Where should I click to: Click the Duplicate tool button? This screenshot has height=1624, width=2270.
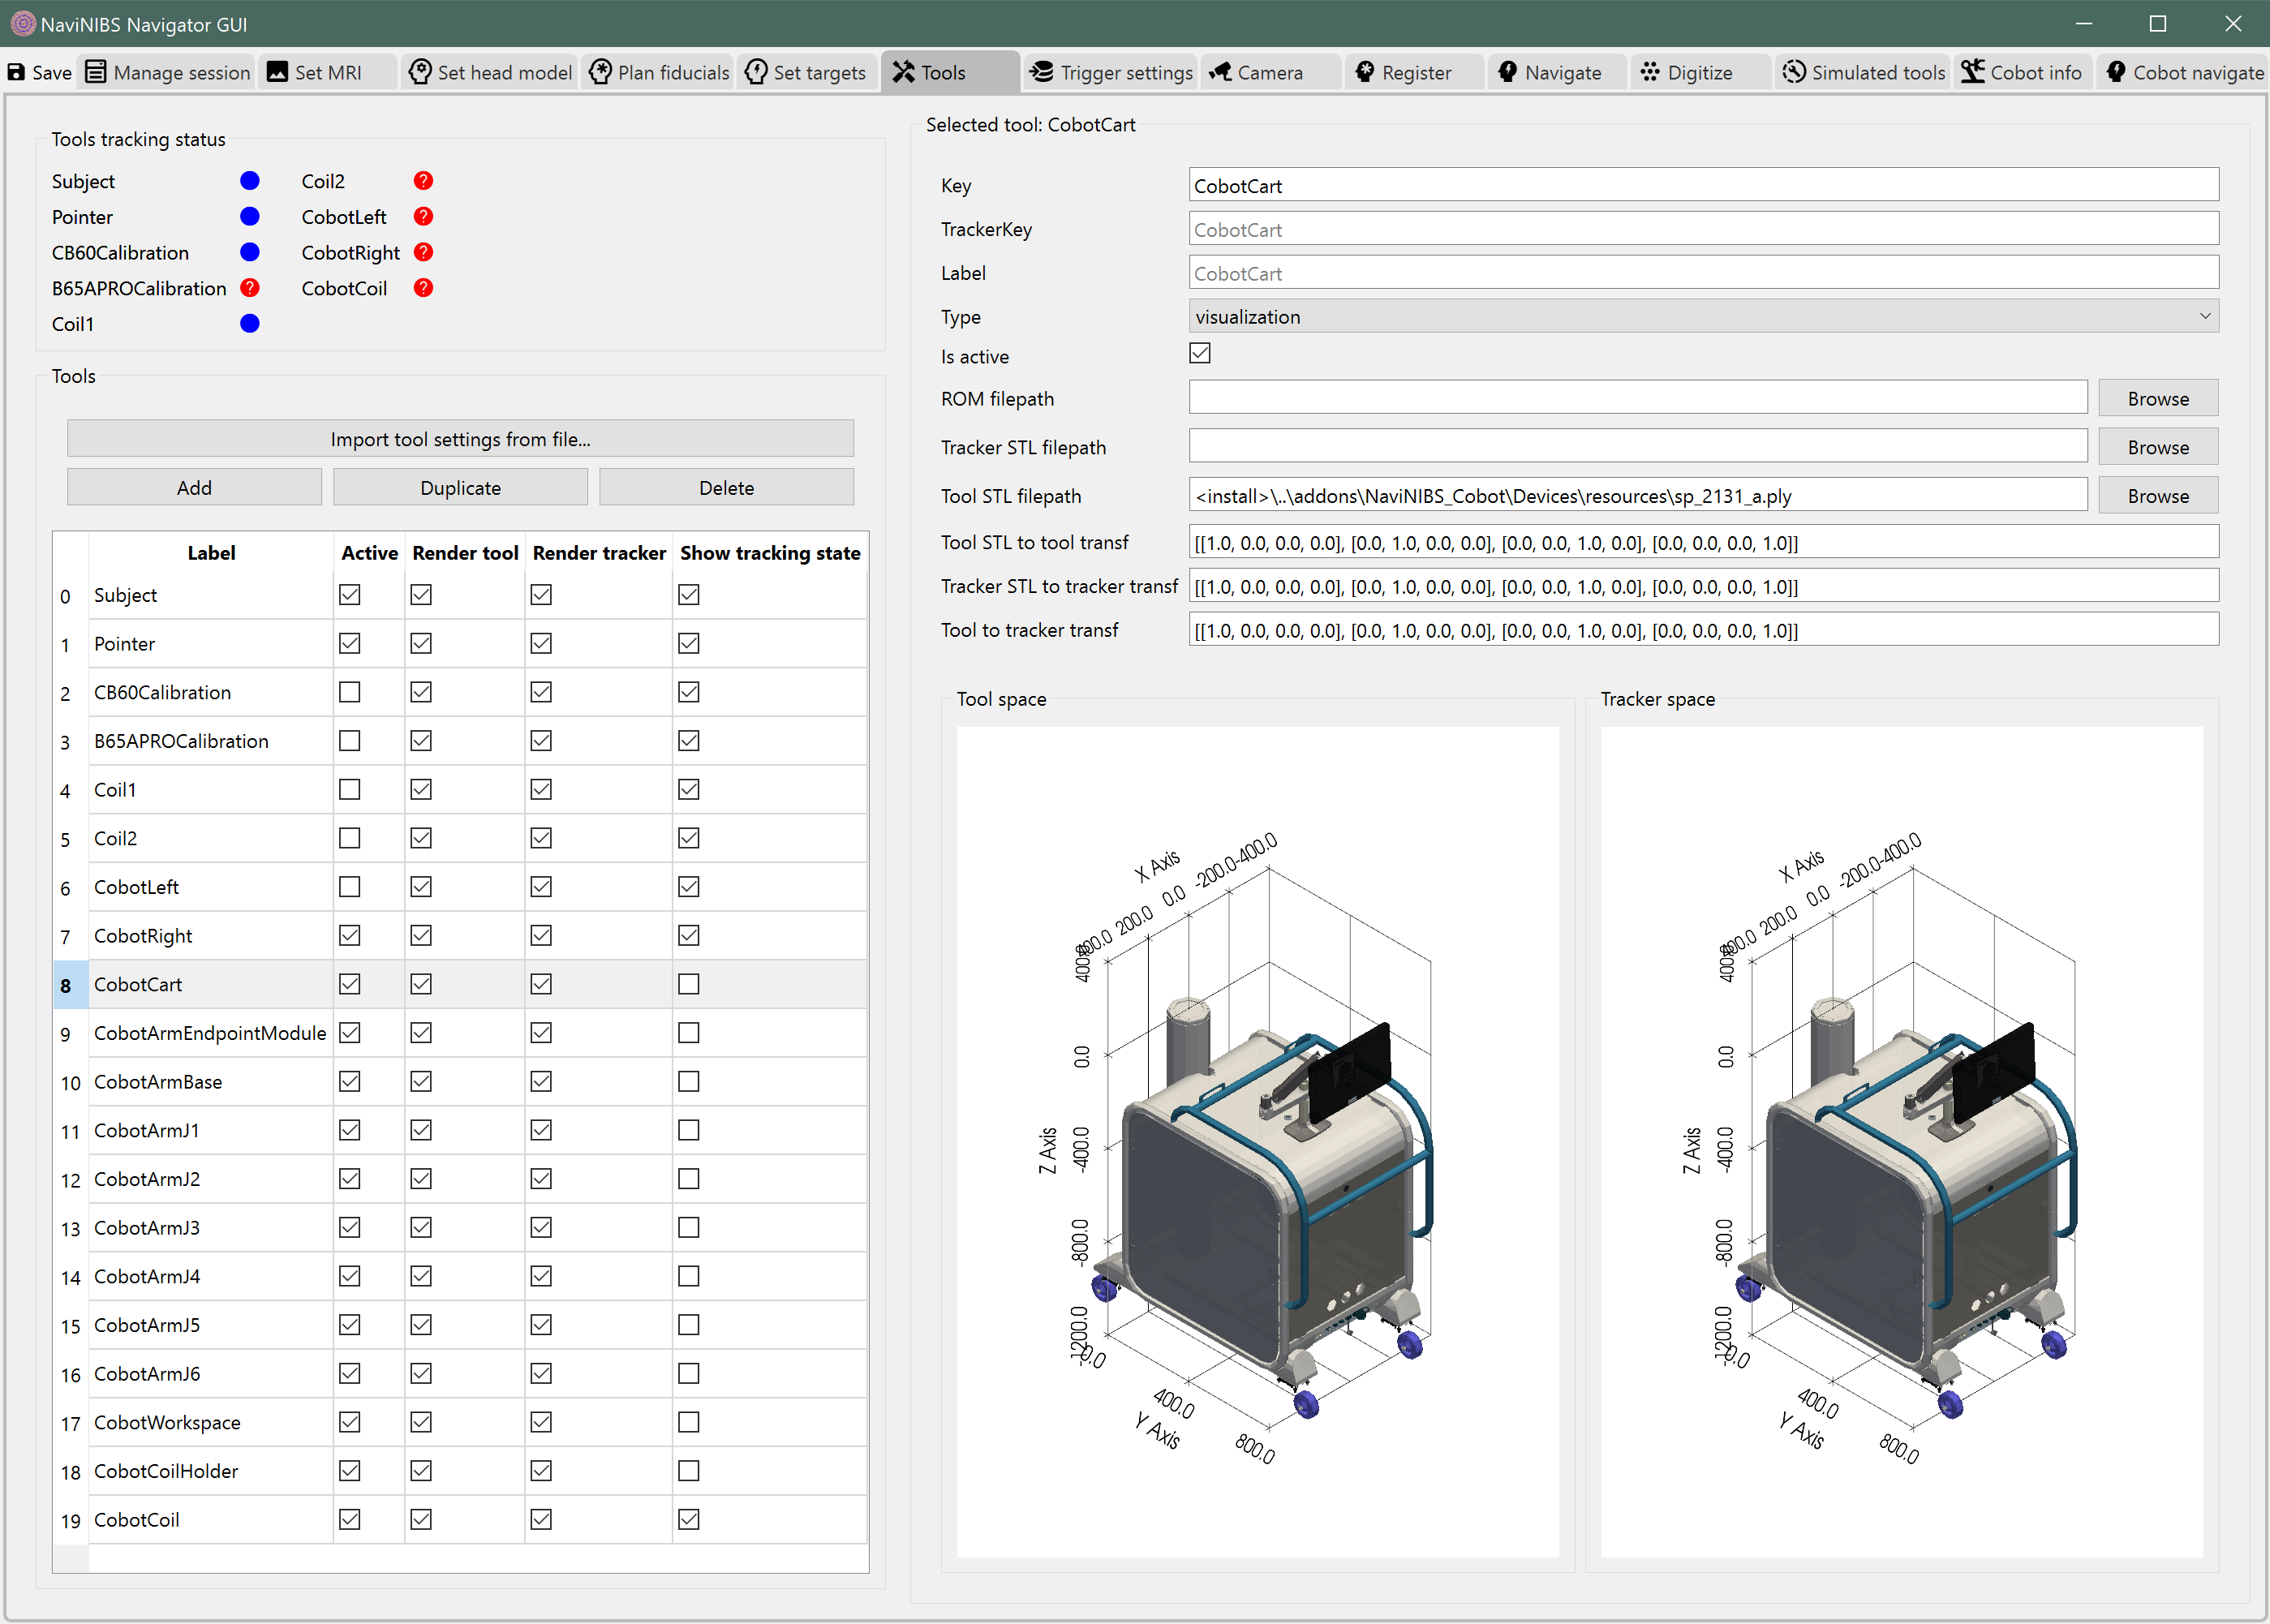coord(460,488)
